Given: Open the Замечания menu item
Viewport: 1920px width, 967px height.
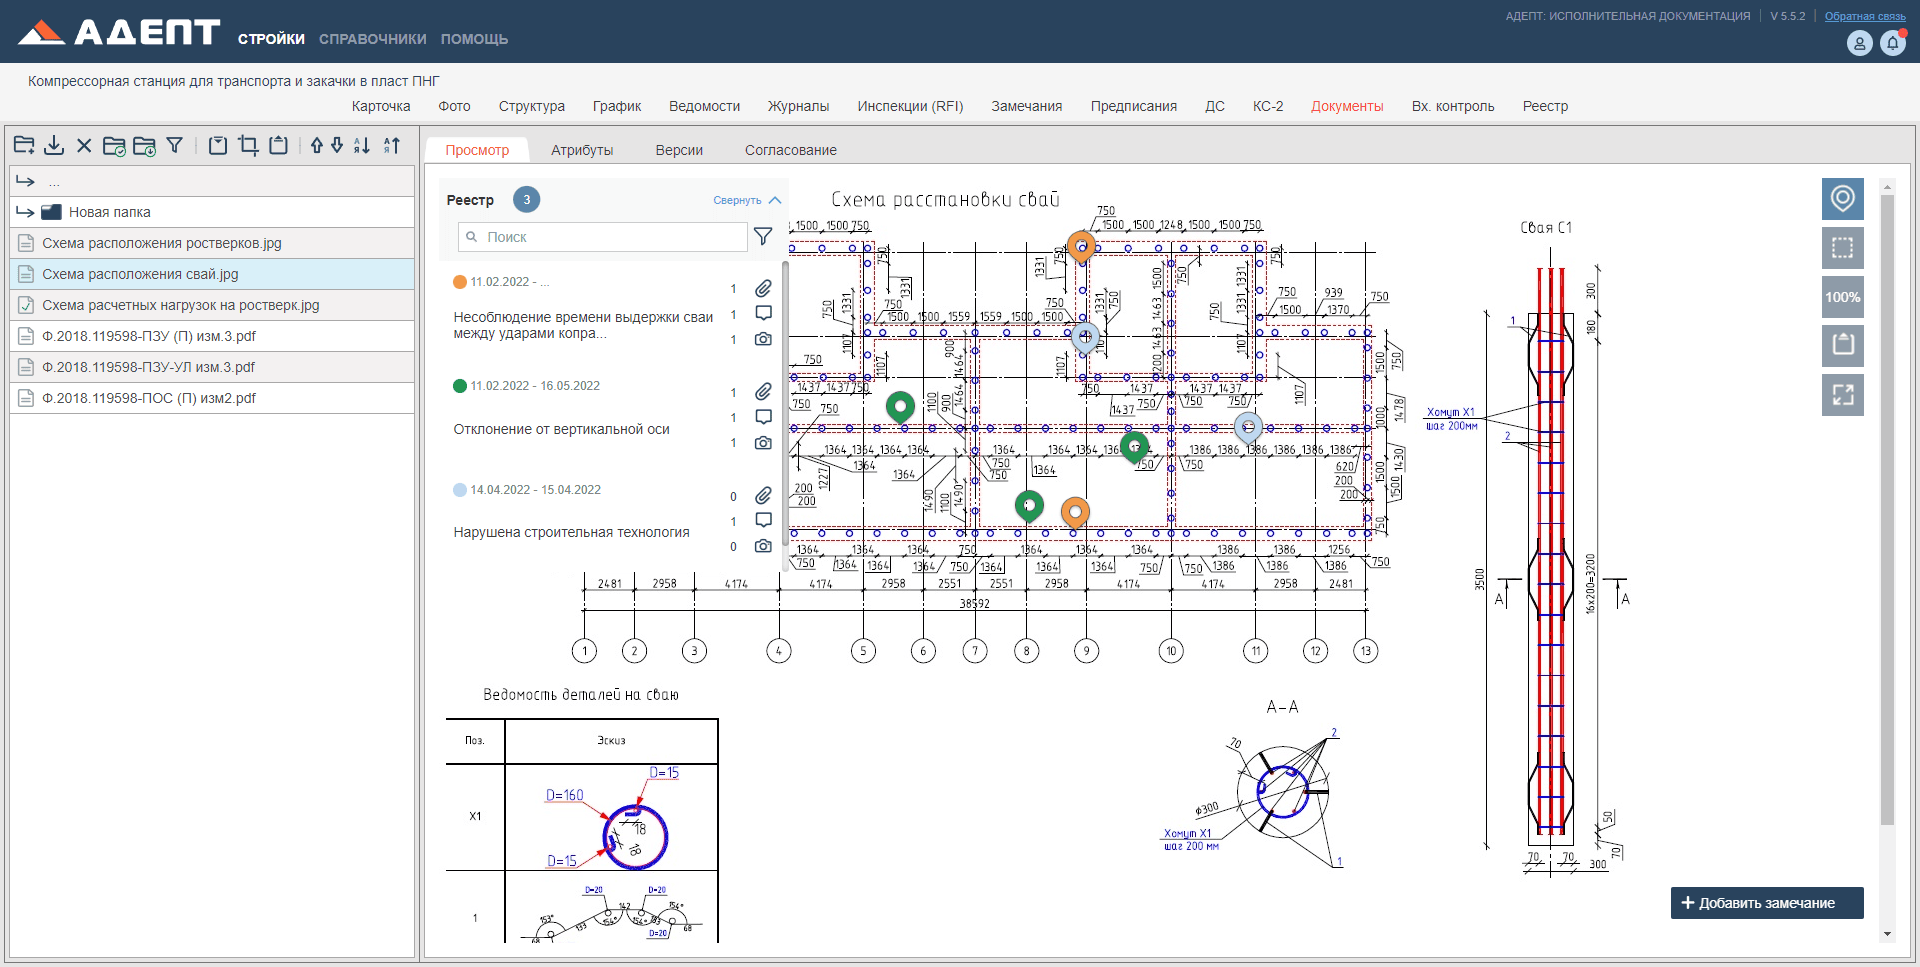Looking at the screenshot, I should pyautogui.click(x=1026, y=106).
